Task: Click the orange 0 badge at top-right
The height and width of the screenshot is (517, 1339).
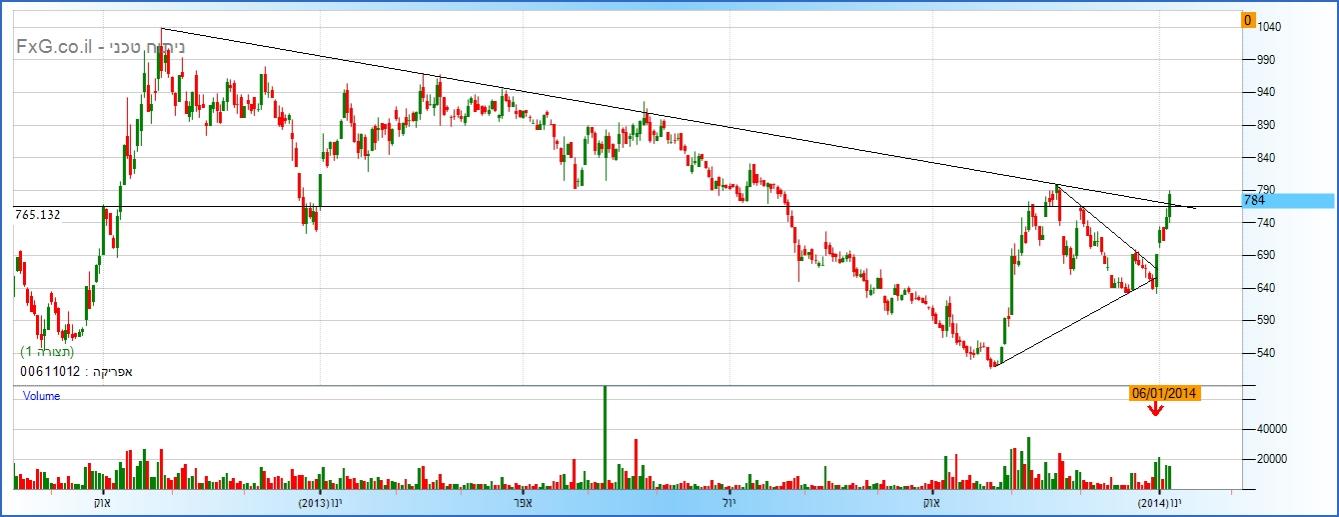Action: pos(1248,20)
